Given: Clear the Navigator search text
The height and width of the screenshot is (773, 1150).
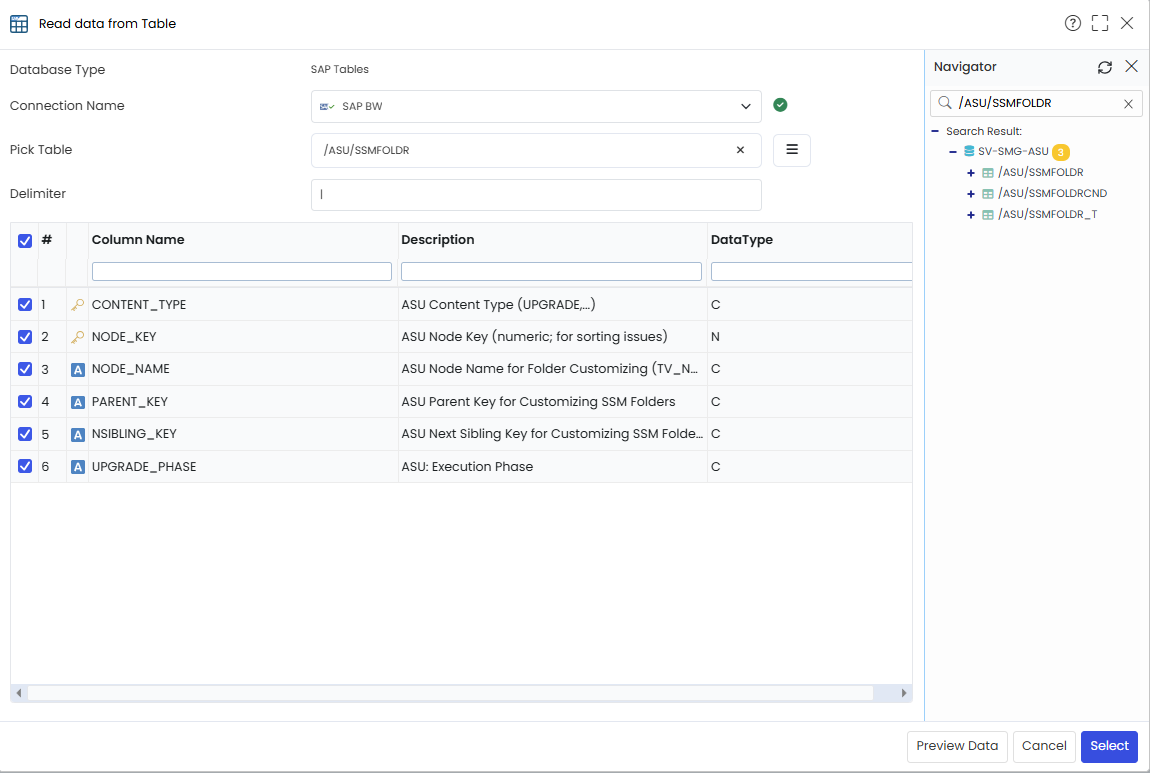Looking at the screenshot, I should tap(1128, 104).
